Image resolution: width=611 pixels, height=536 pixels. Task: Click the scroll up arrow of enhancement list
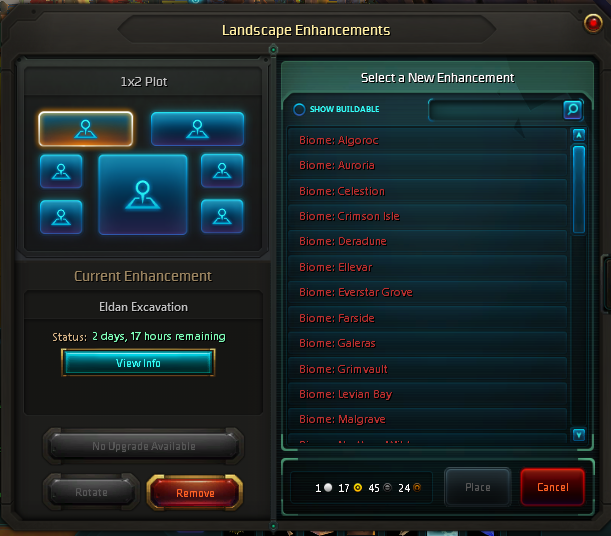[579, 135]
